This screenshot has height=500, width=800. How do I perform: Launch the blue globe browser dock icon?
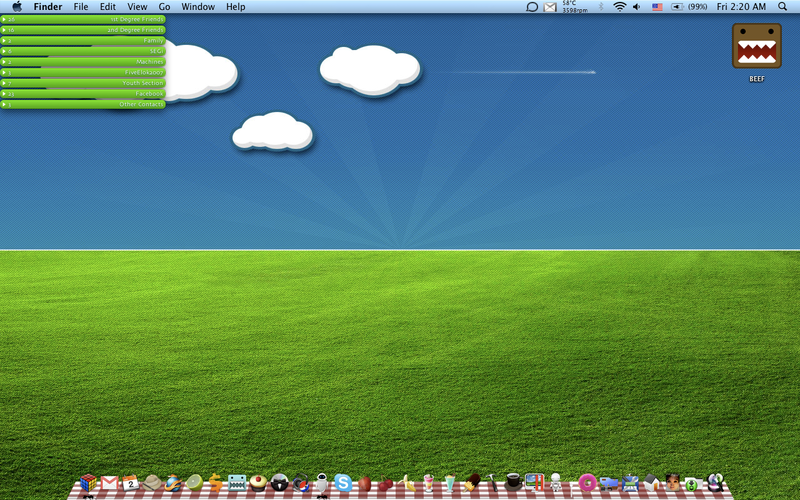[x=173, y=483]
